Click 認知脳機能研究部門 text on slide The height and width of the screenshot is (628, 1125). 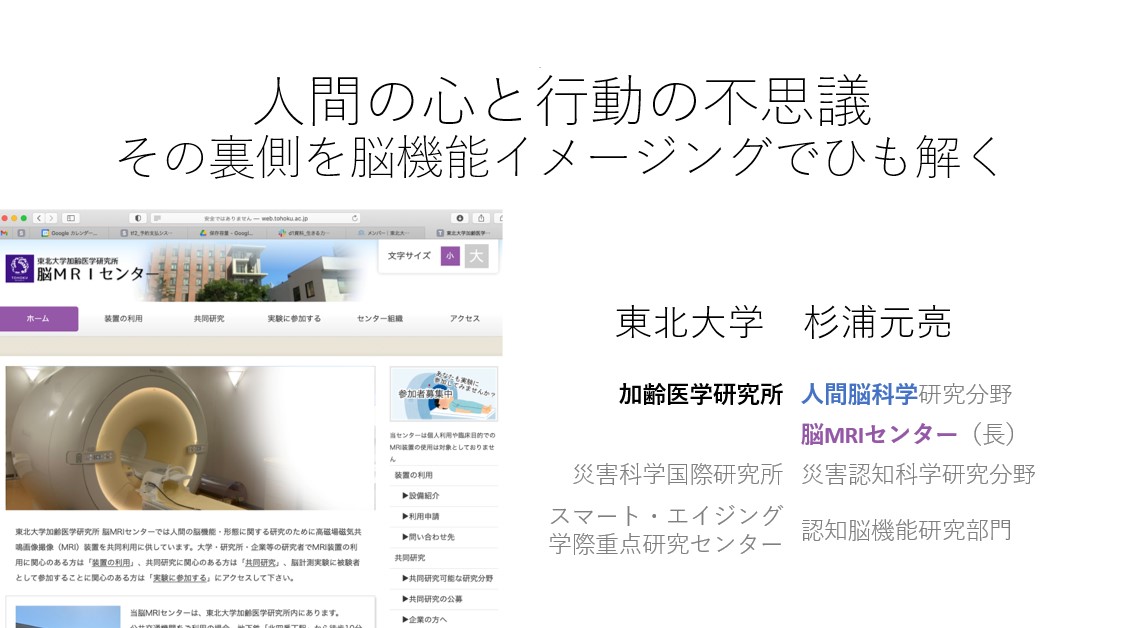click(x=906, y=530)
